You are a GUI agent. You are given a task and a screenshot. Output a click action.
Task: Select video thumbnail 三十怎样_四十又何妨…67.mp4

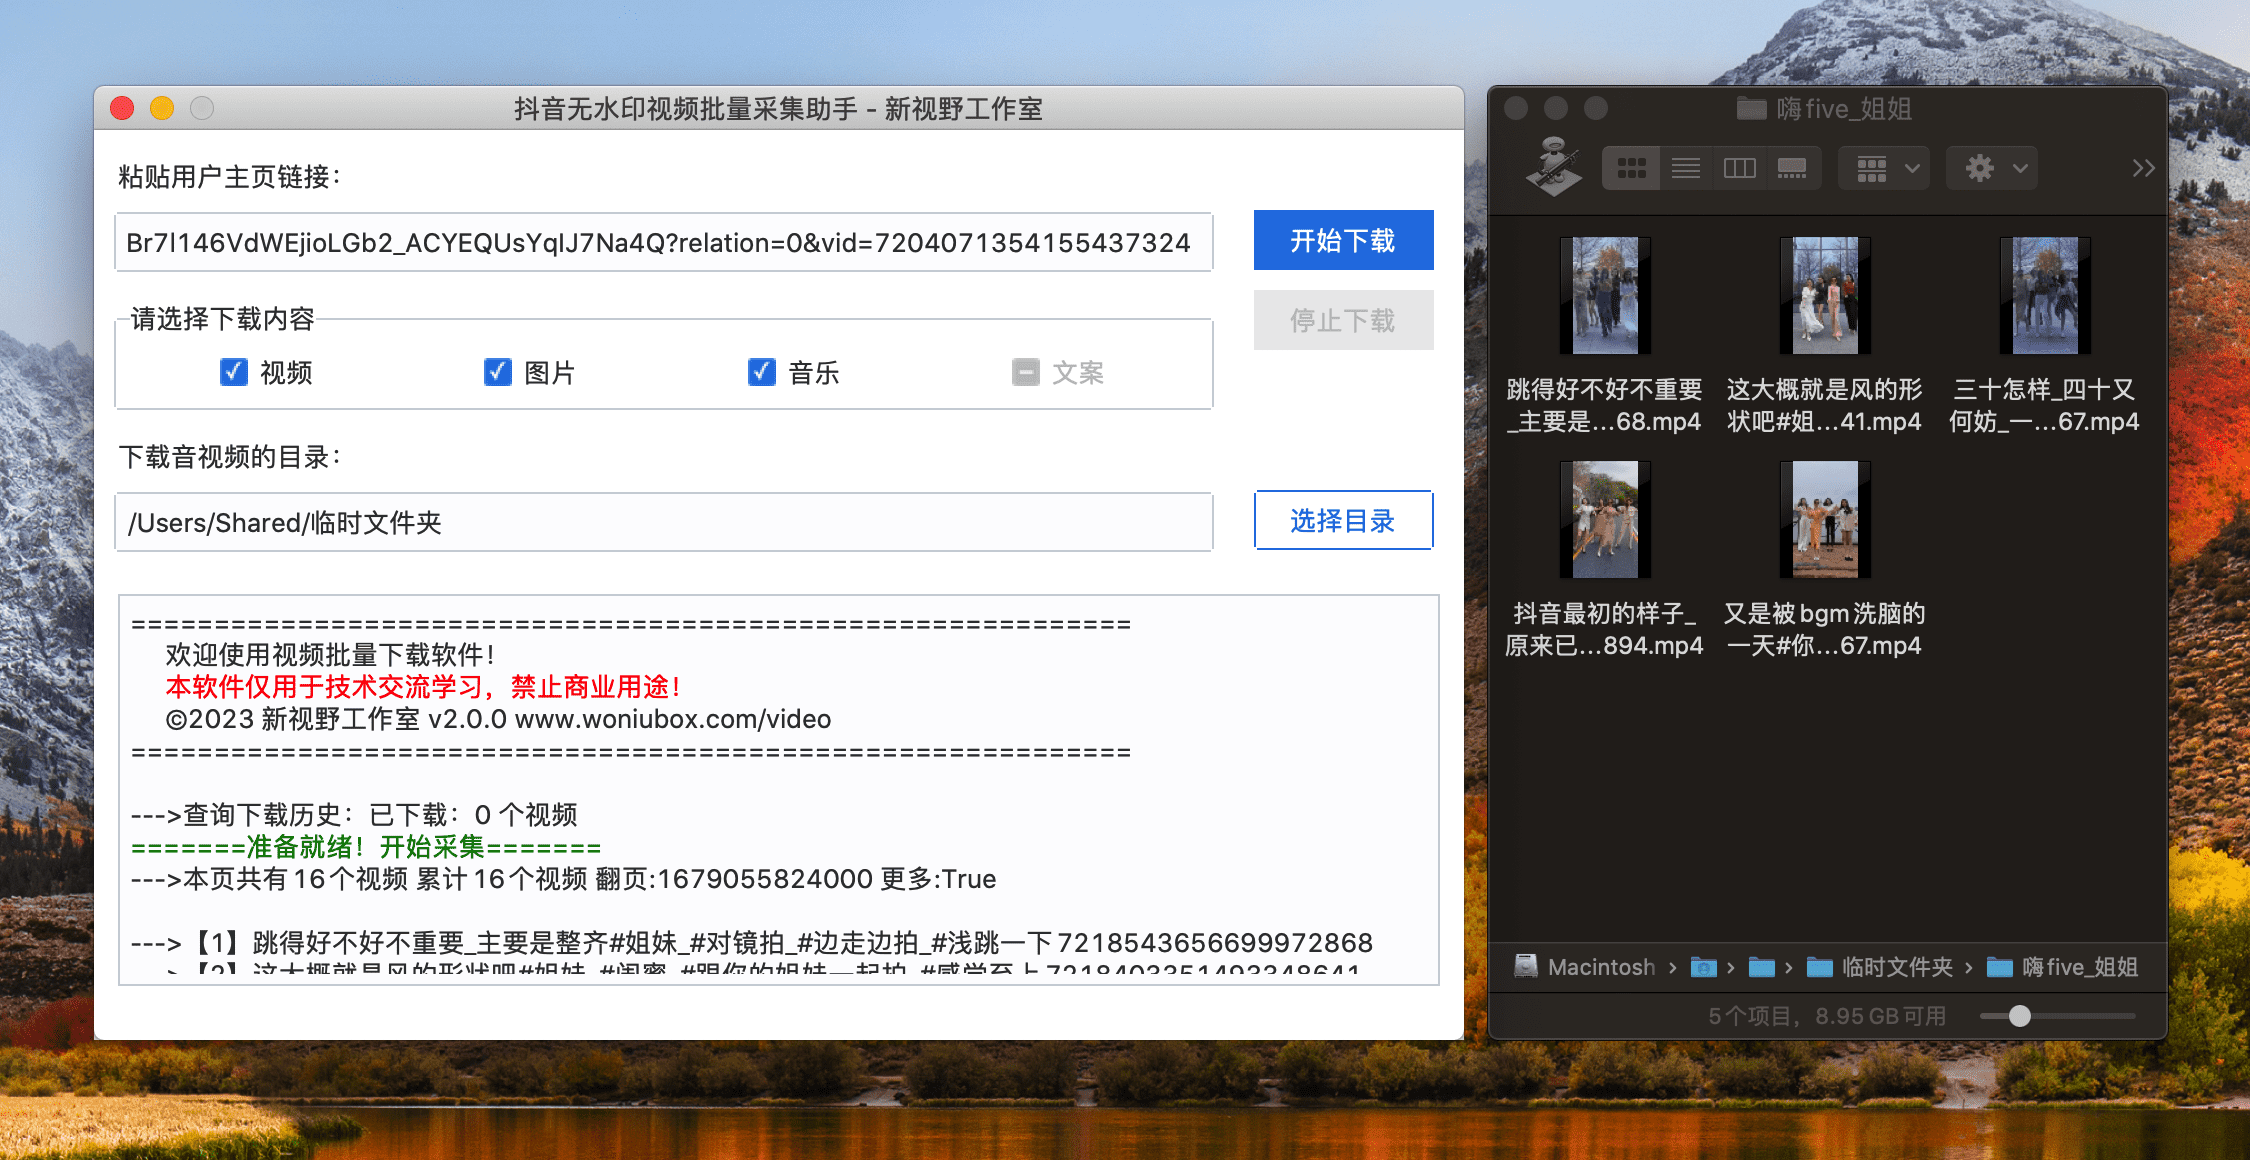pos(2045,295)
